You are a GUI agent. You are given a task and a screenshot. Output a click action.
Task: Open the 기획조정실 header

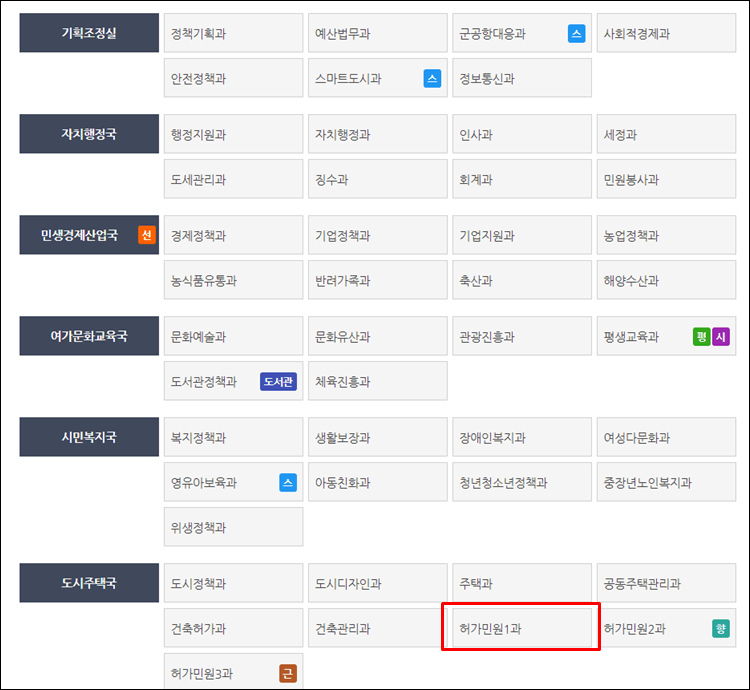[x=89, y=33]
